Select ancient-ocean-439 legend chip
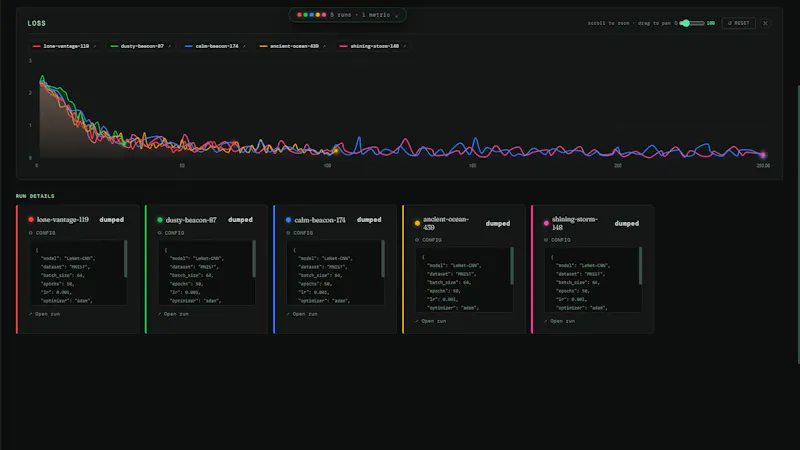The image size is (800, 450). click(293, 46)
